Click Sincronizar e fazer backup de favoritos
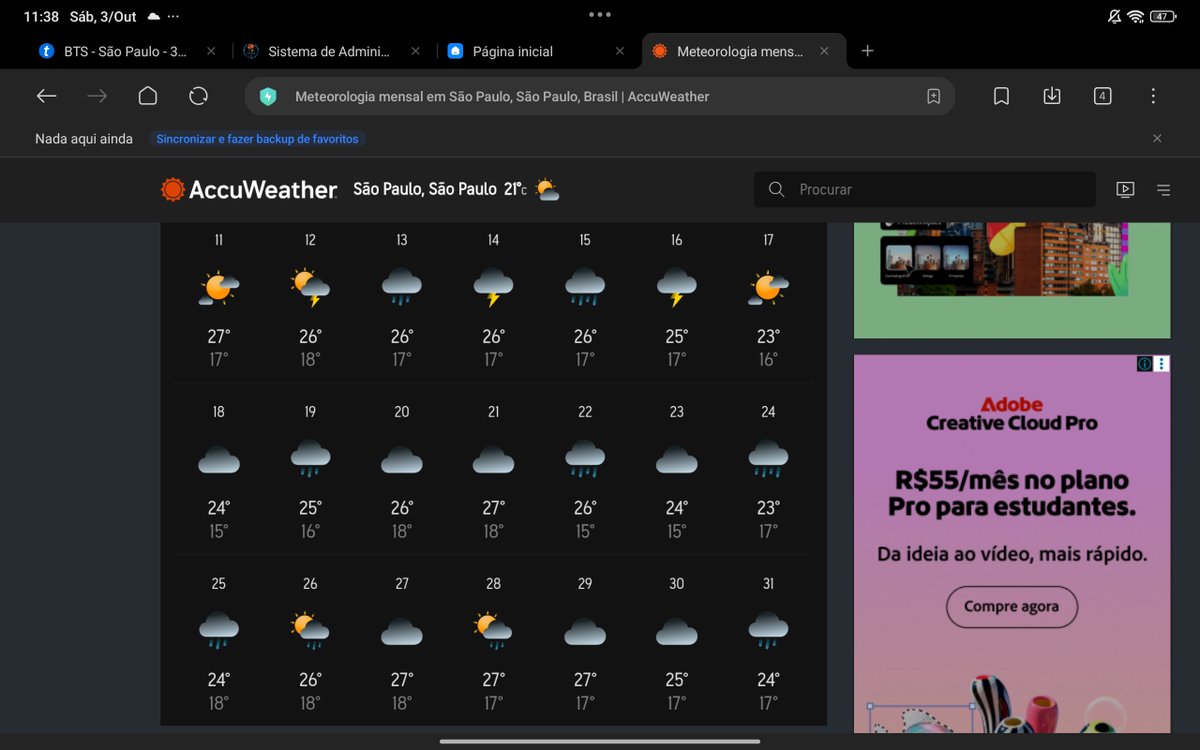Screen dimensions: 1200x750 257,139
